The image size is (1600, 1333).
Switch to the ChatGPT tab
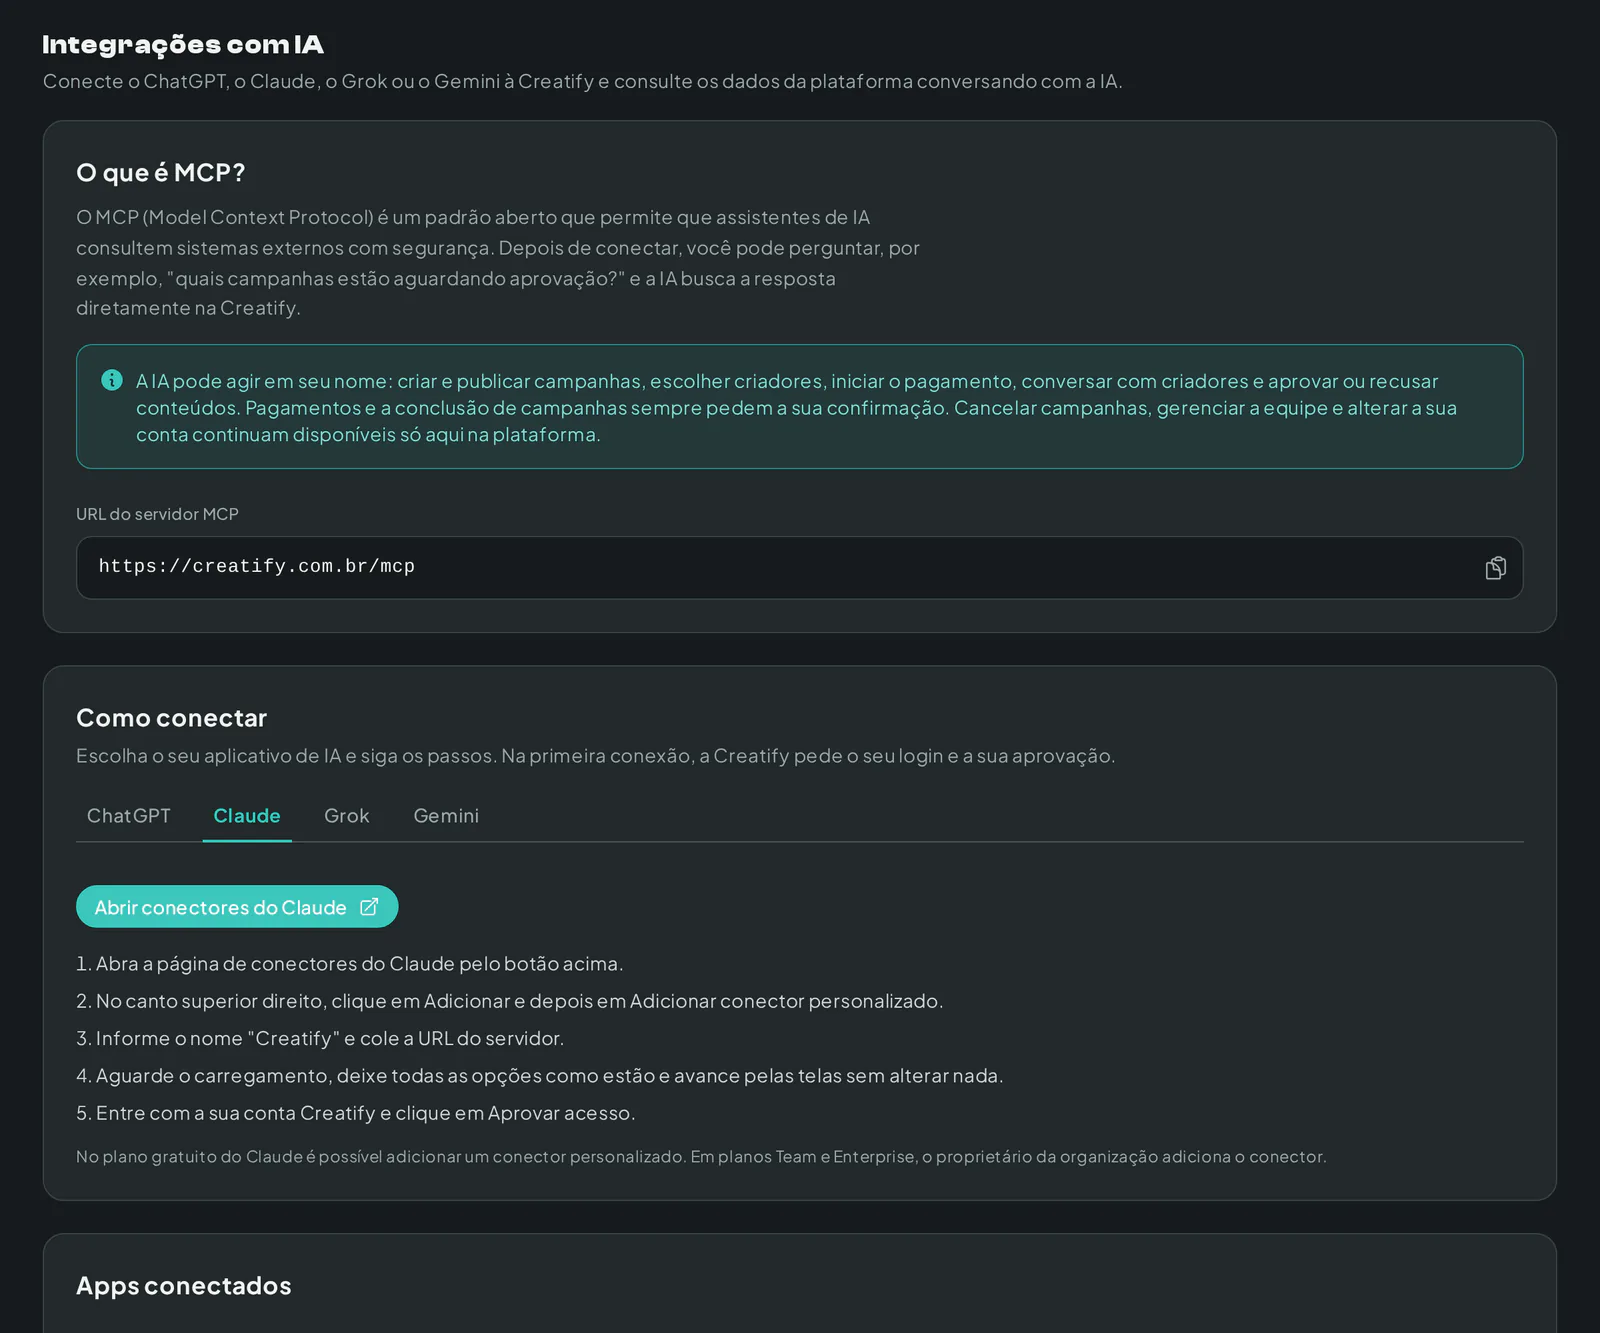129,816
